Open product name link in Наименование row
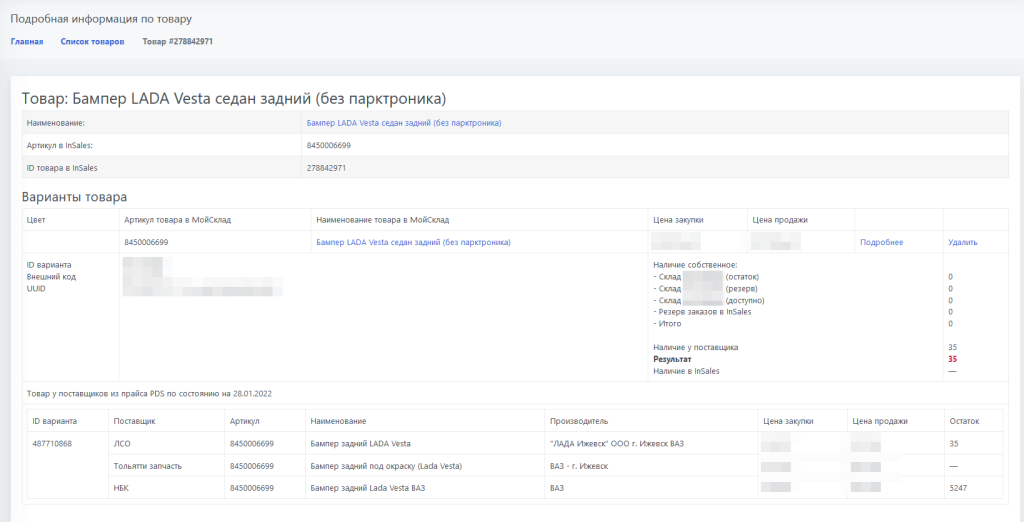 click(x=403, y=123)
